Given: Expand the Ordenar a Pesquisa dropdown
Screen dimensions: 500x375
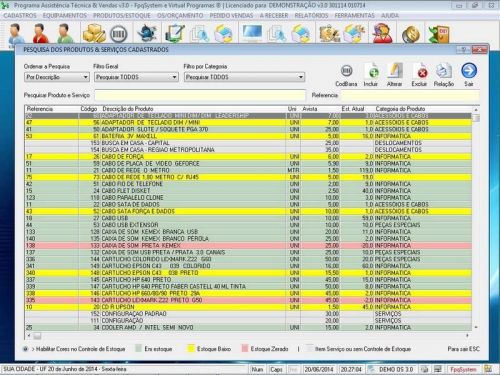Looking at the screenshot, I should point(86,77).
